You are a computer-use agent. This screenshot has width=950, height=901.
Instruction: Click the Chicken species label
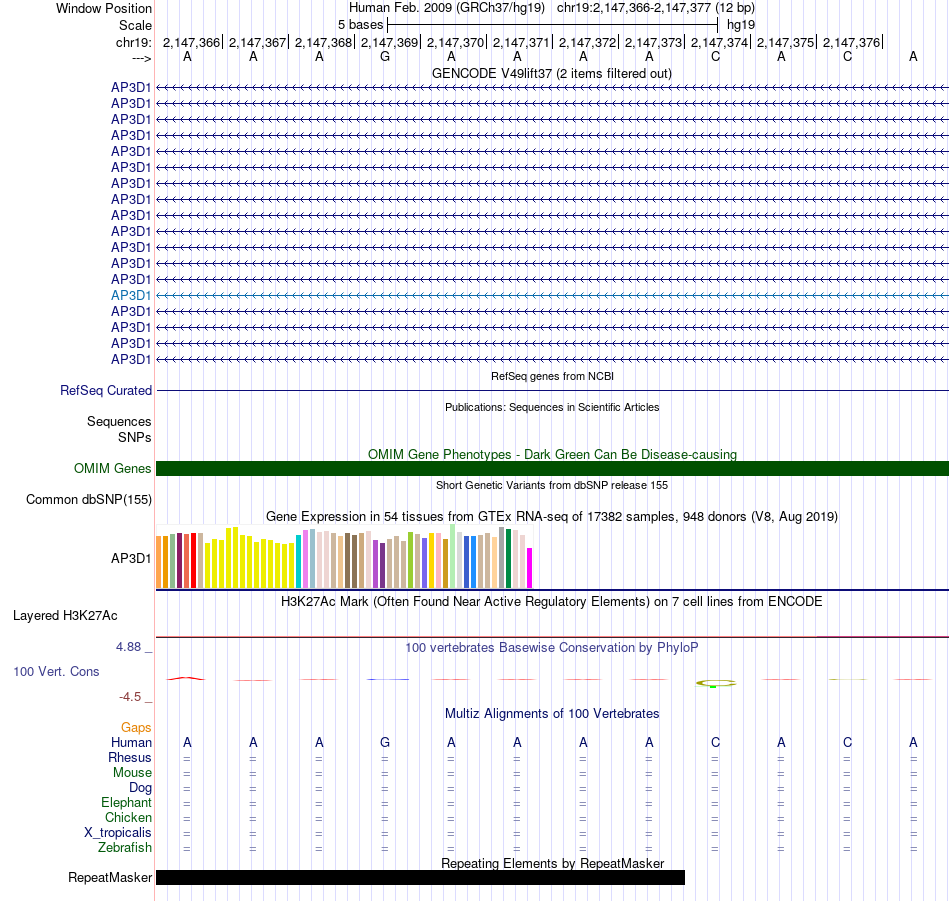point(128,817)
